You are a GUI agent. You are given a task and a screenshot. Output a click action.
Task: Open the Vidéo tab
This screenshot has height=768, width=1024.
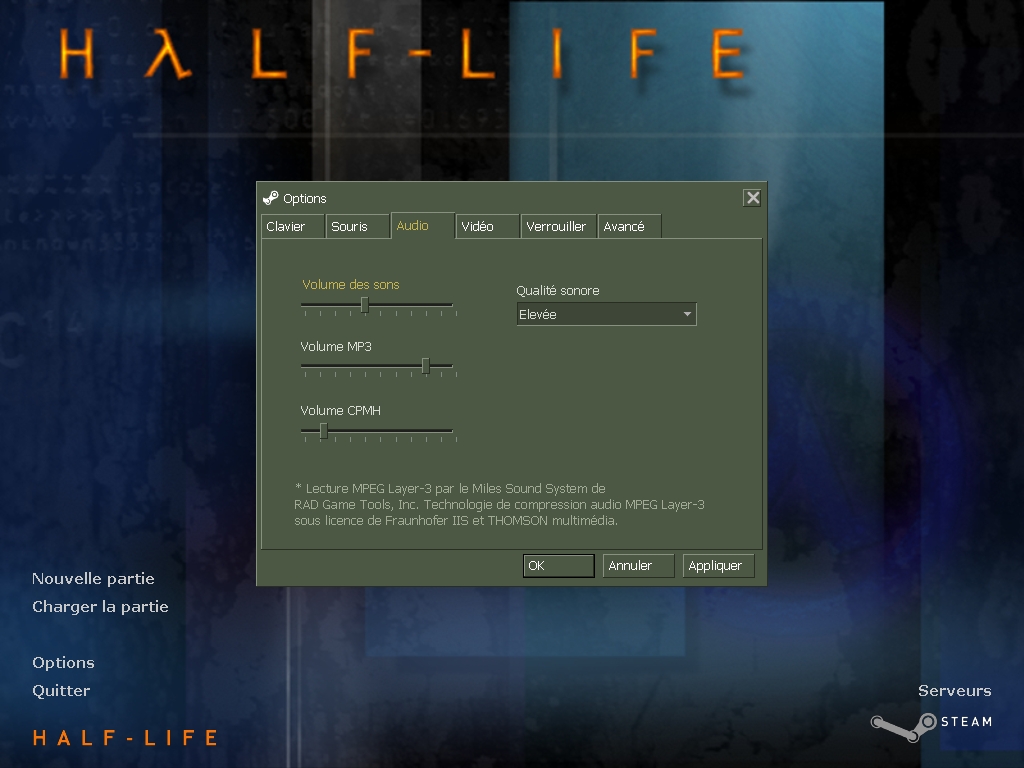[486, 227]
